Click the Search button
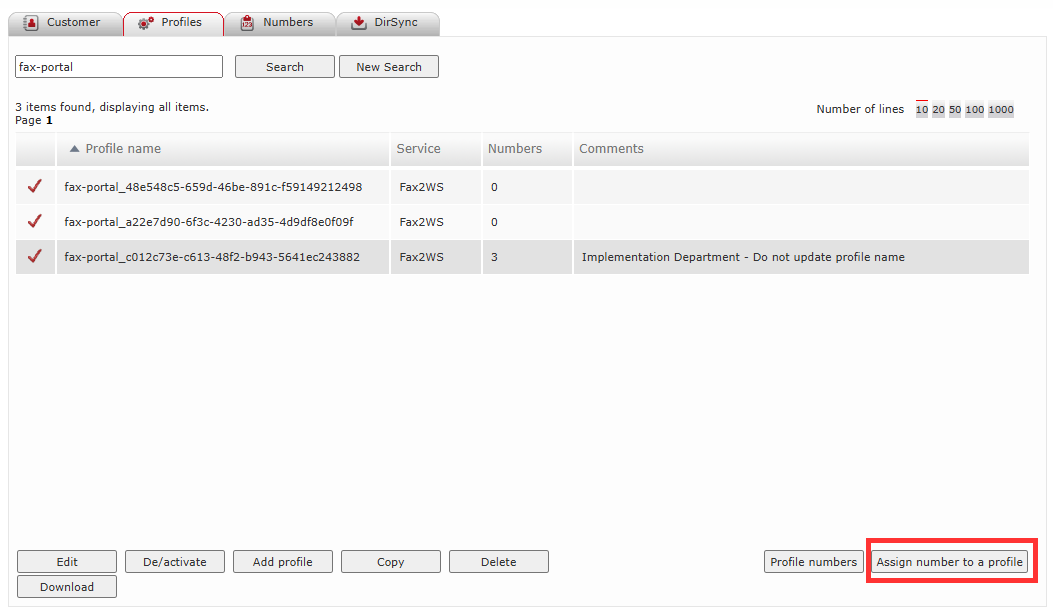Screen dimensions: 1053x609 [x=284, y=66]
